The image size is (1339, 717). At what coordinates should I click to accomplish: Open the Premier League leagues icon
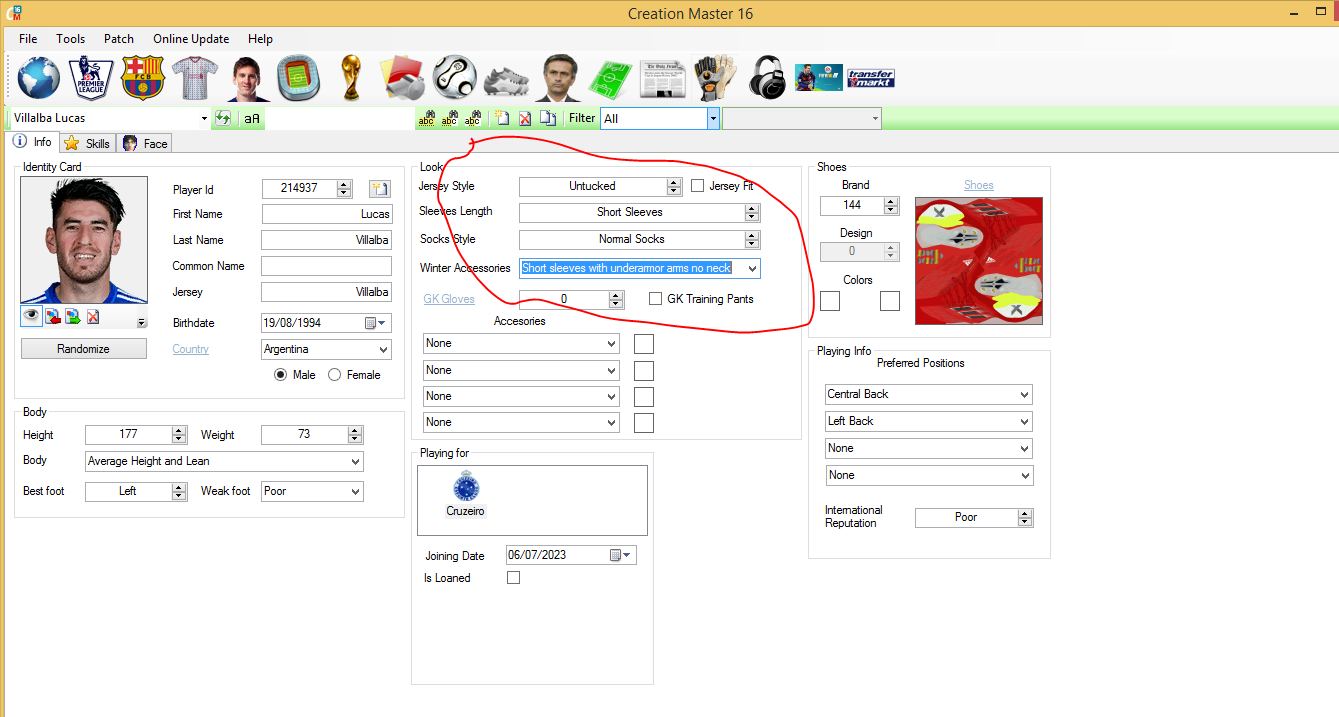pyautogui.click(x=91, y=78)
